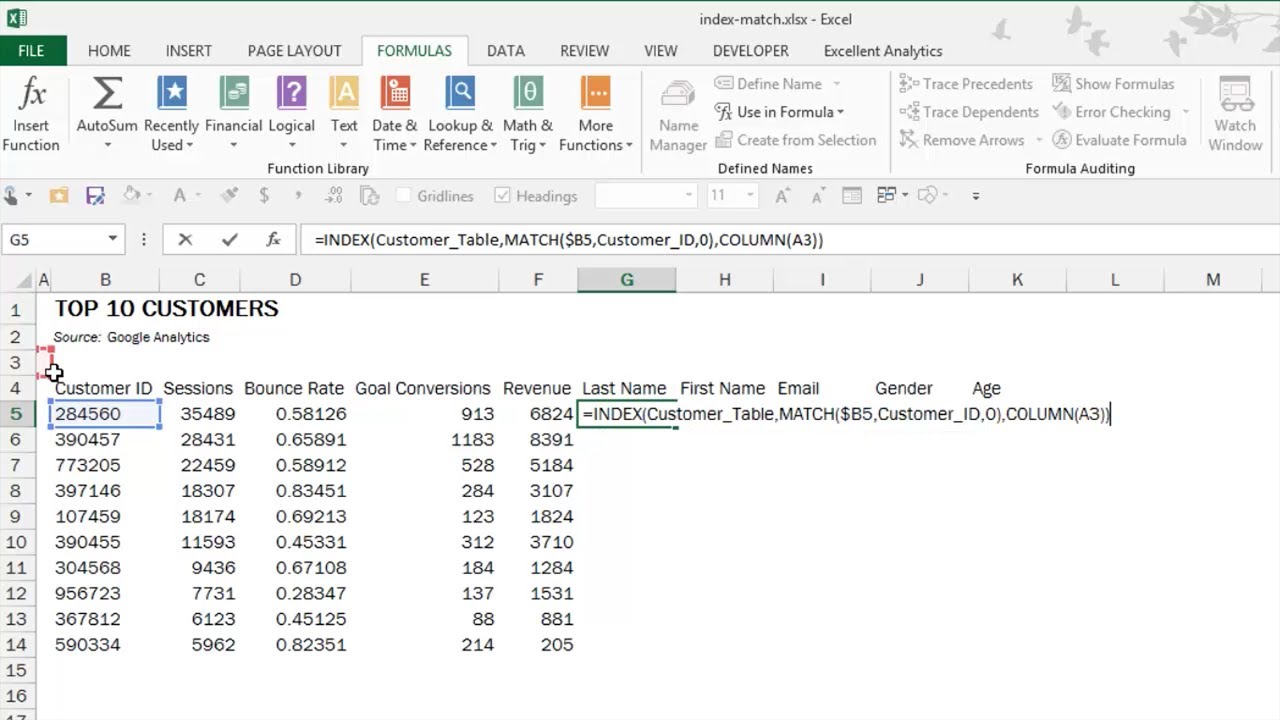This screenshot has height=720, width=1280.
Task: Customize quick access toolbar dropdown
Action: pos(976,196)
